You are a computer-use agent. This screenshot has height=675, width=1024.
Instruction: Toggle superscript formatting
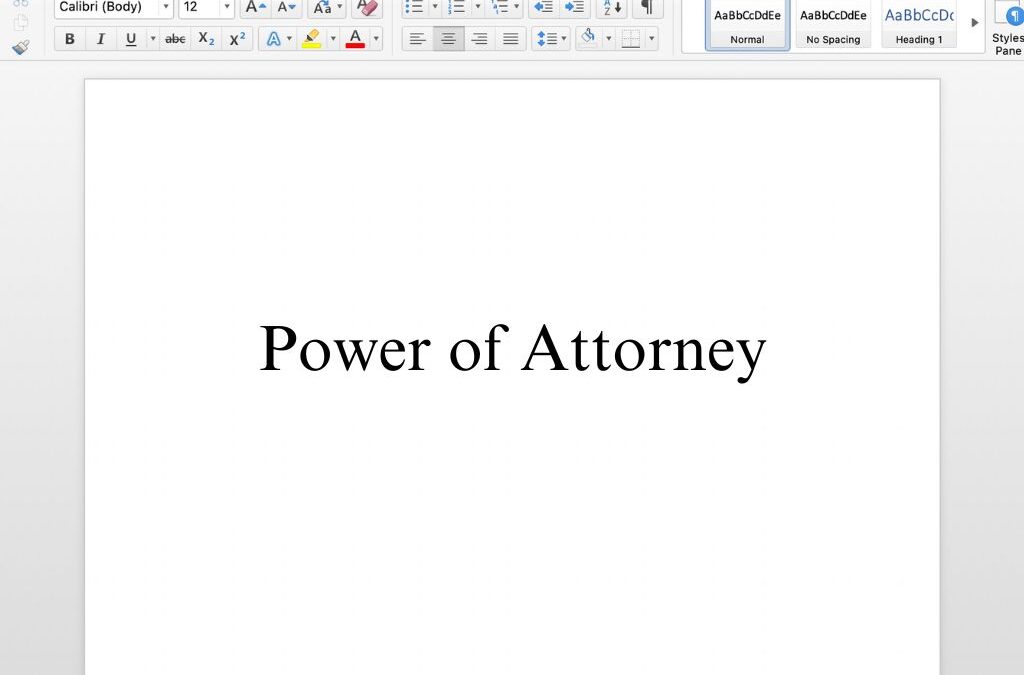237,39
